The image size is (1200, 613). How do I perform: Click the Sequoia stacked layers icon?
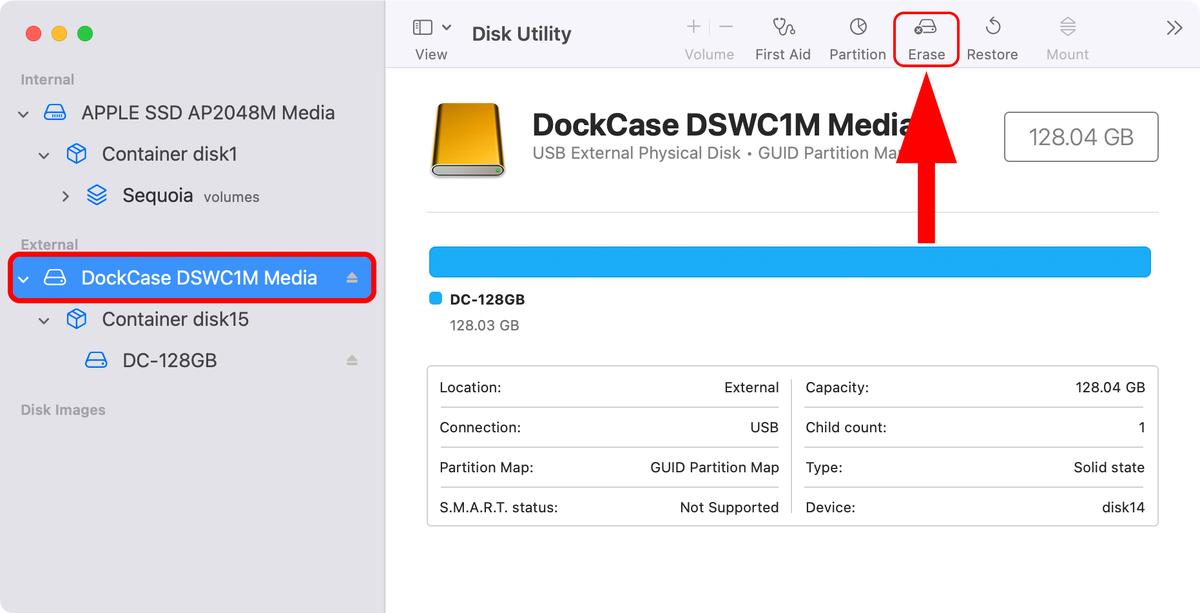coord(96,195)
